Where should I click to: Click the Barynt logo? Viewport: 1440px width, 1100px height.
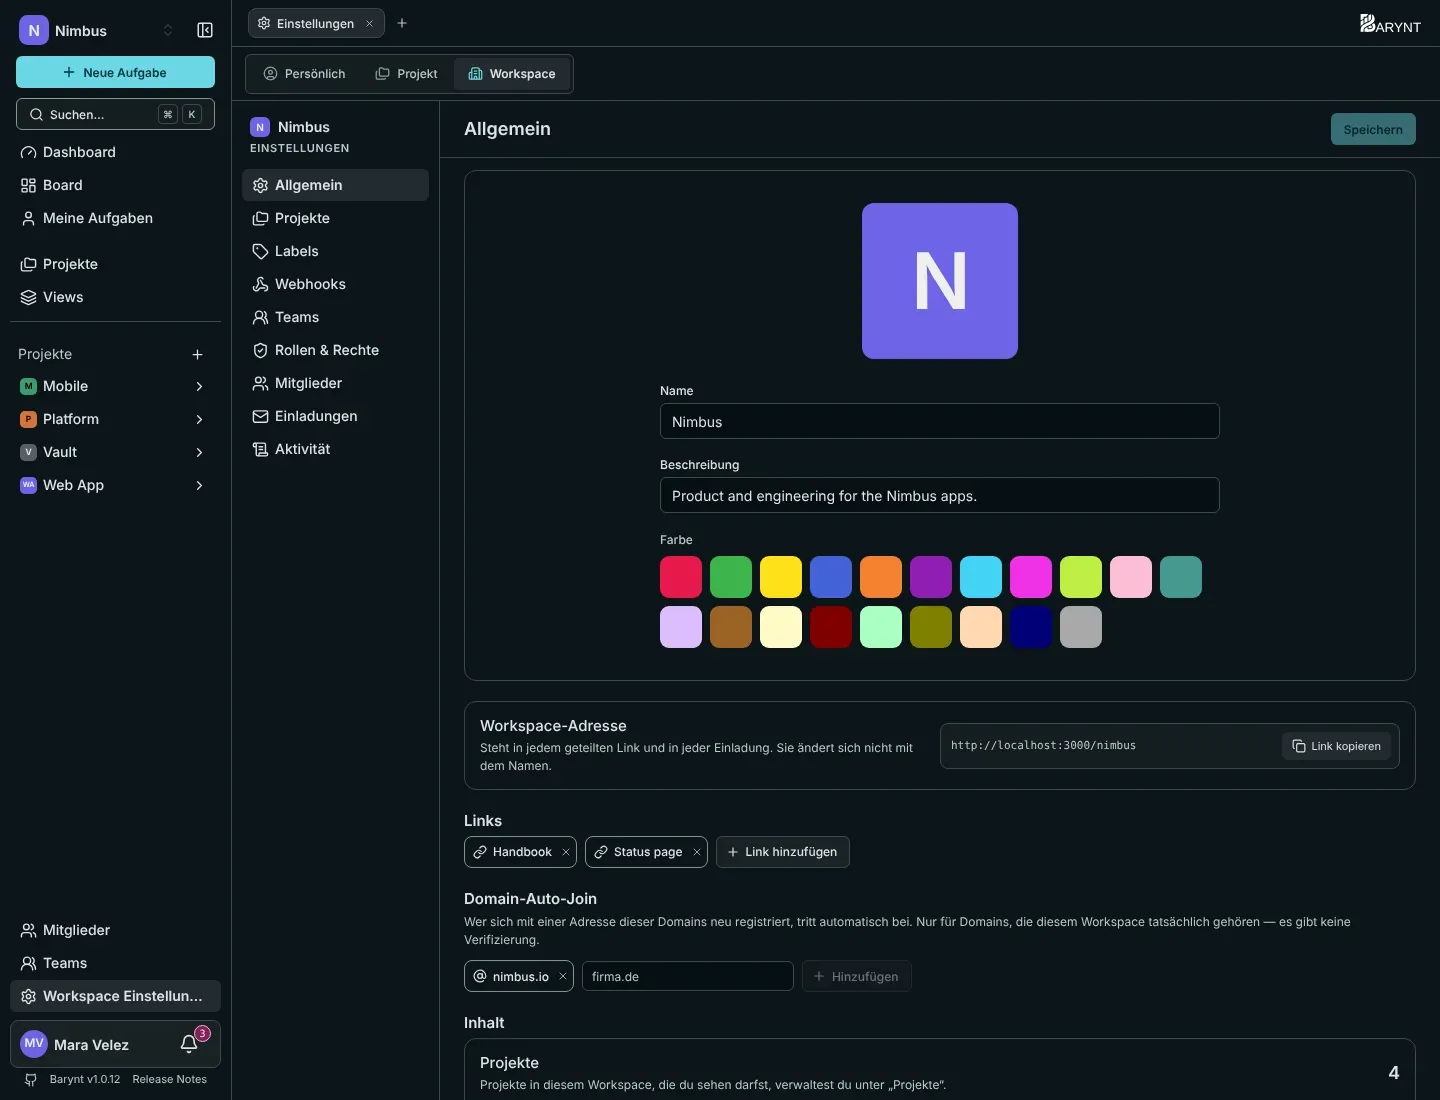point(1390,23)
